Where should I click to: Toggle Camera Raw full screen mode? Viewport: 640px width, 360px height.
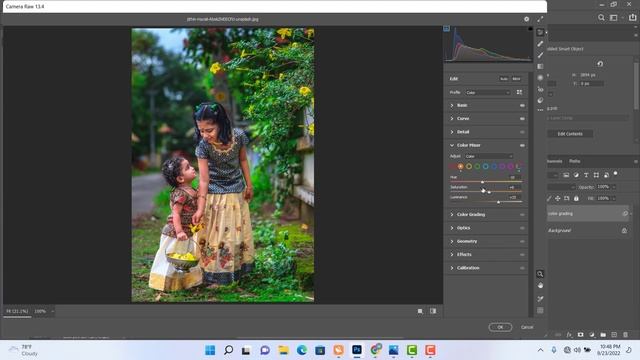540,19
